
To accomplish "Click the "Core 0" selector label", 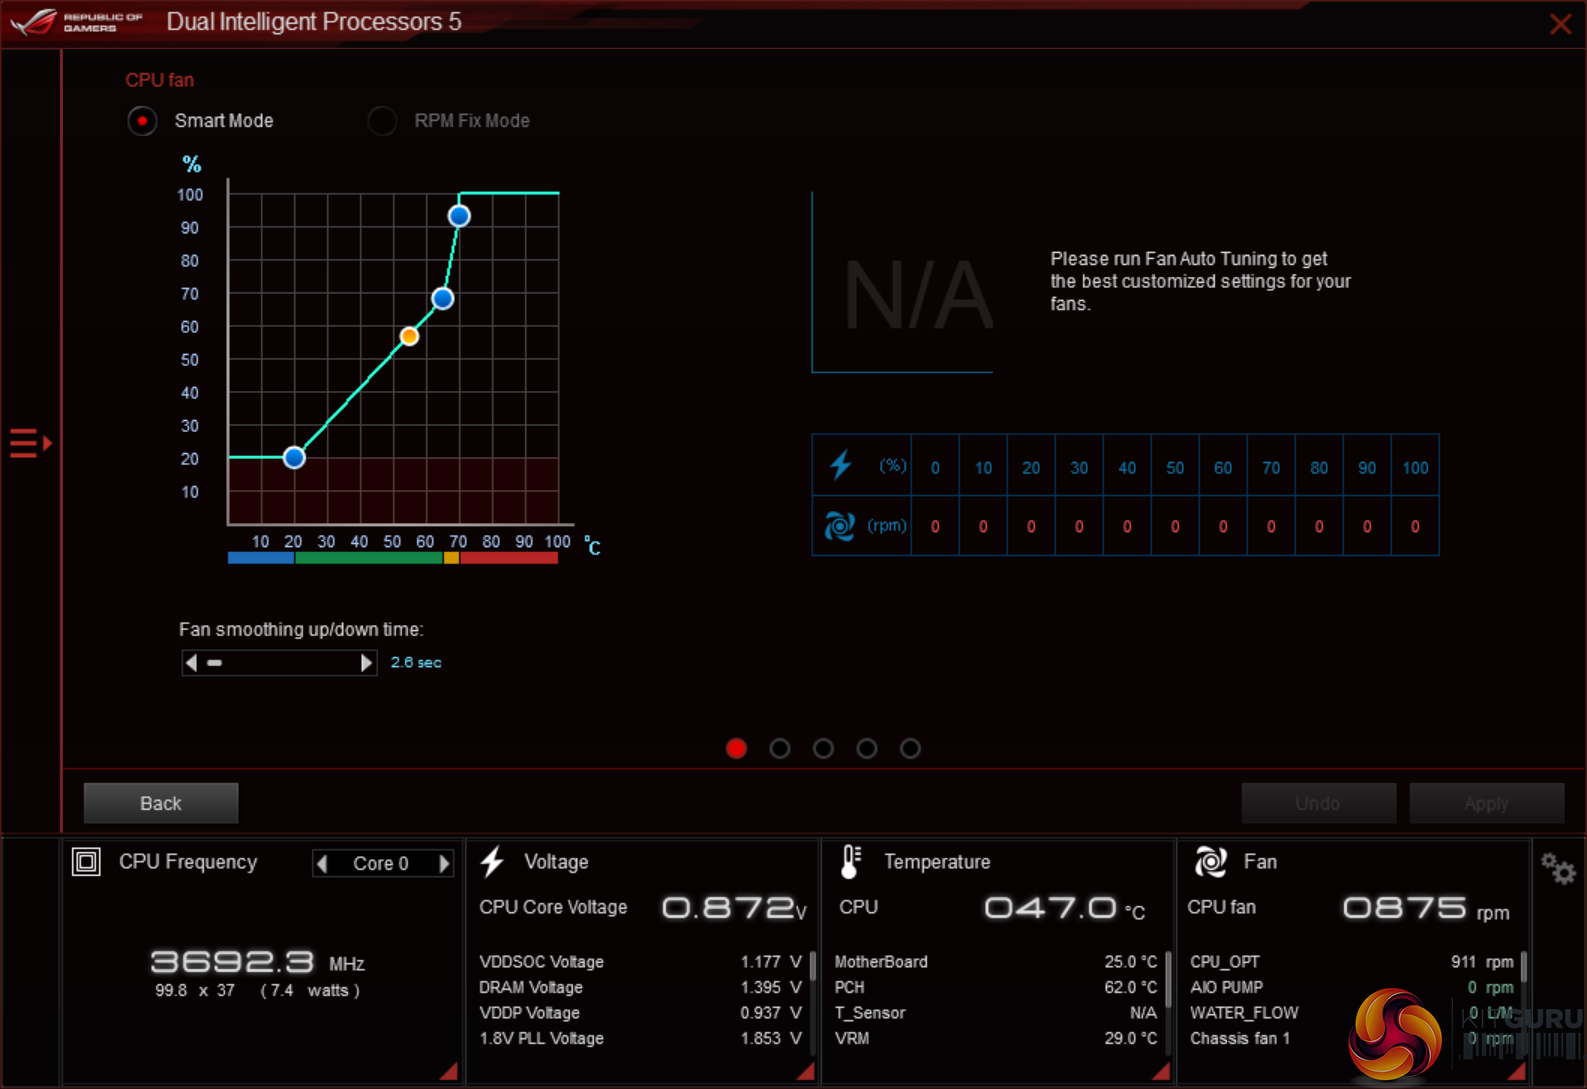I will pos(381,863).
